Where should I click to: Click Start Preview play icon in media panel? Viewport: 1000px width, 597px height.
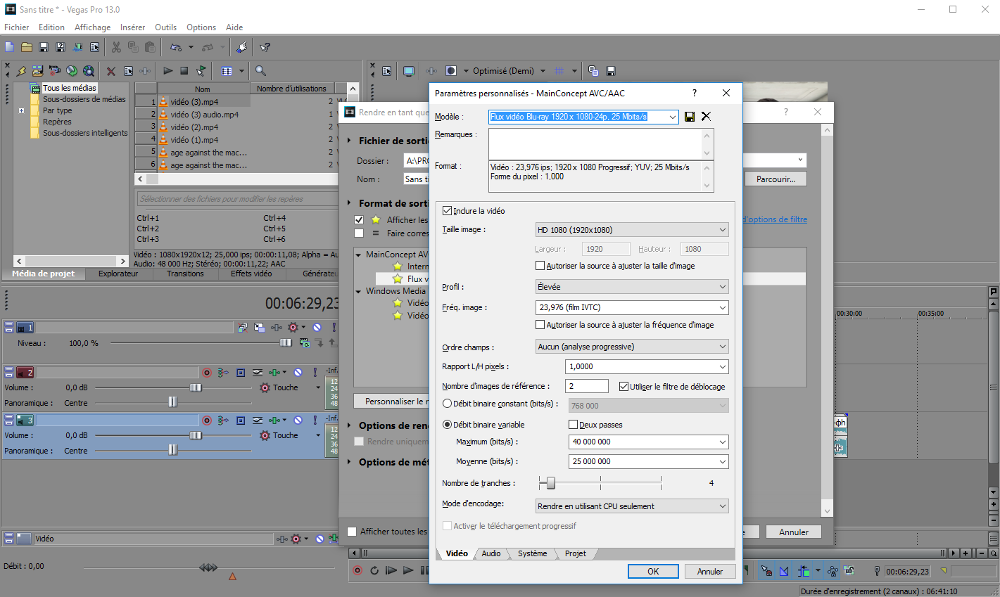168,71
